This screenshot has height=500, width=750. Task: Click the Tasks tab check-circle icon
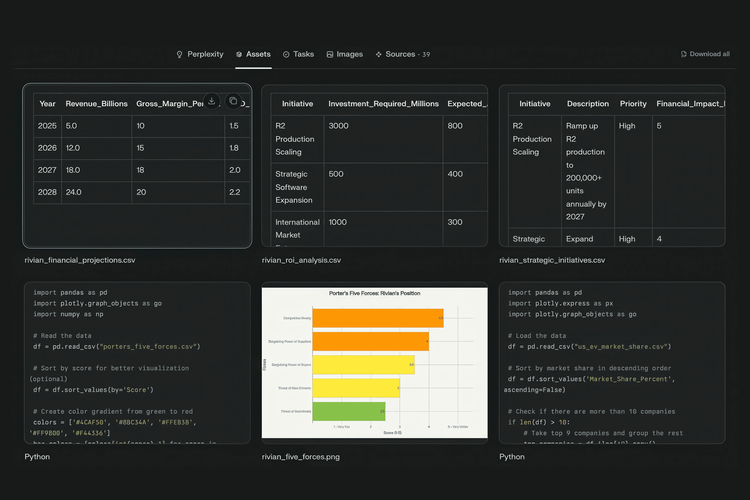pos(286,55)
